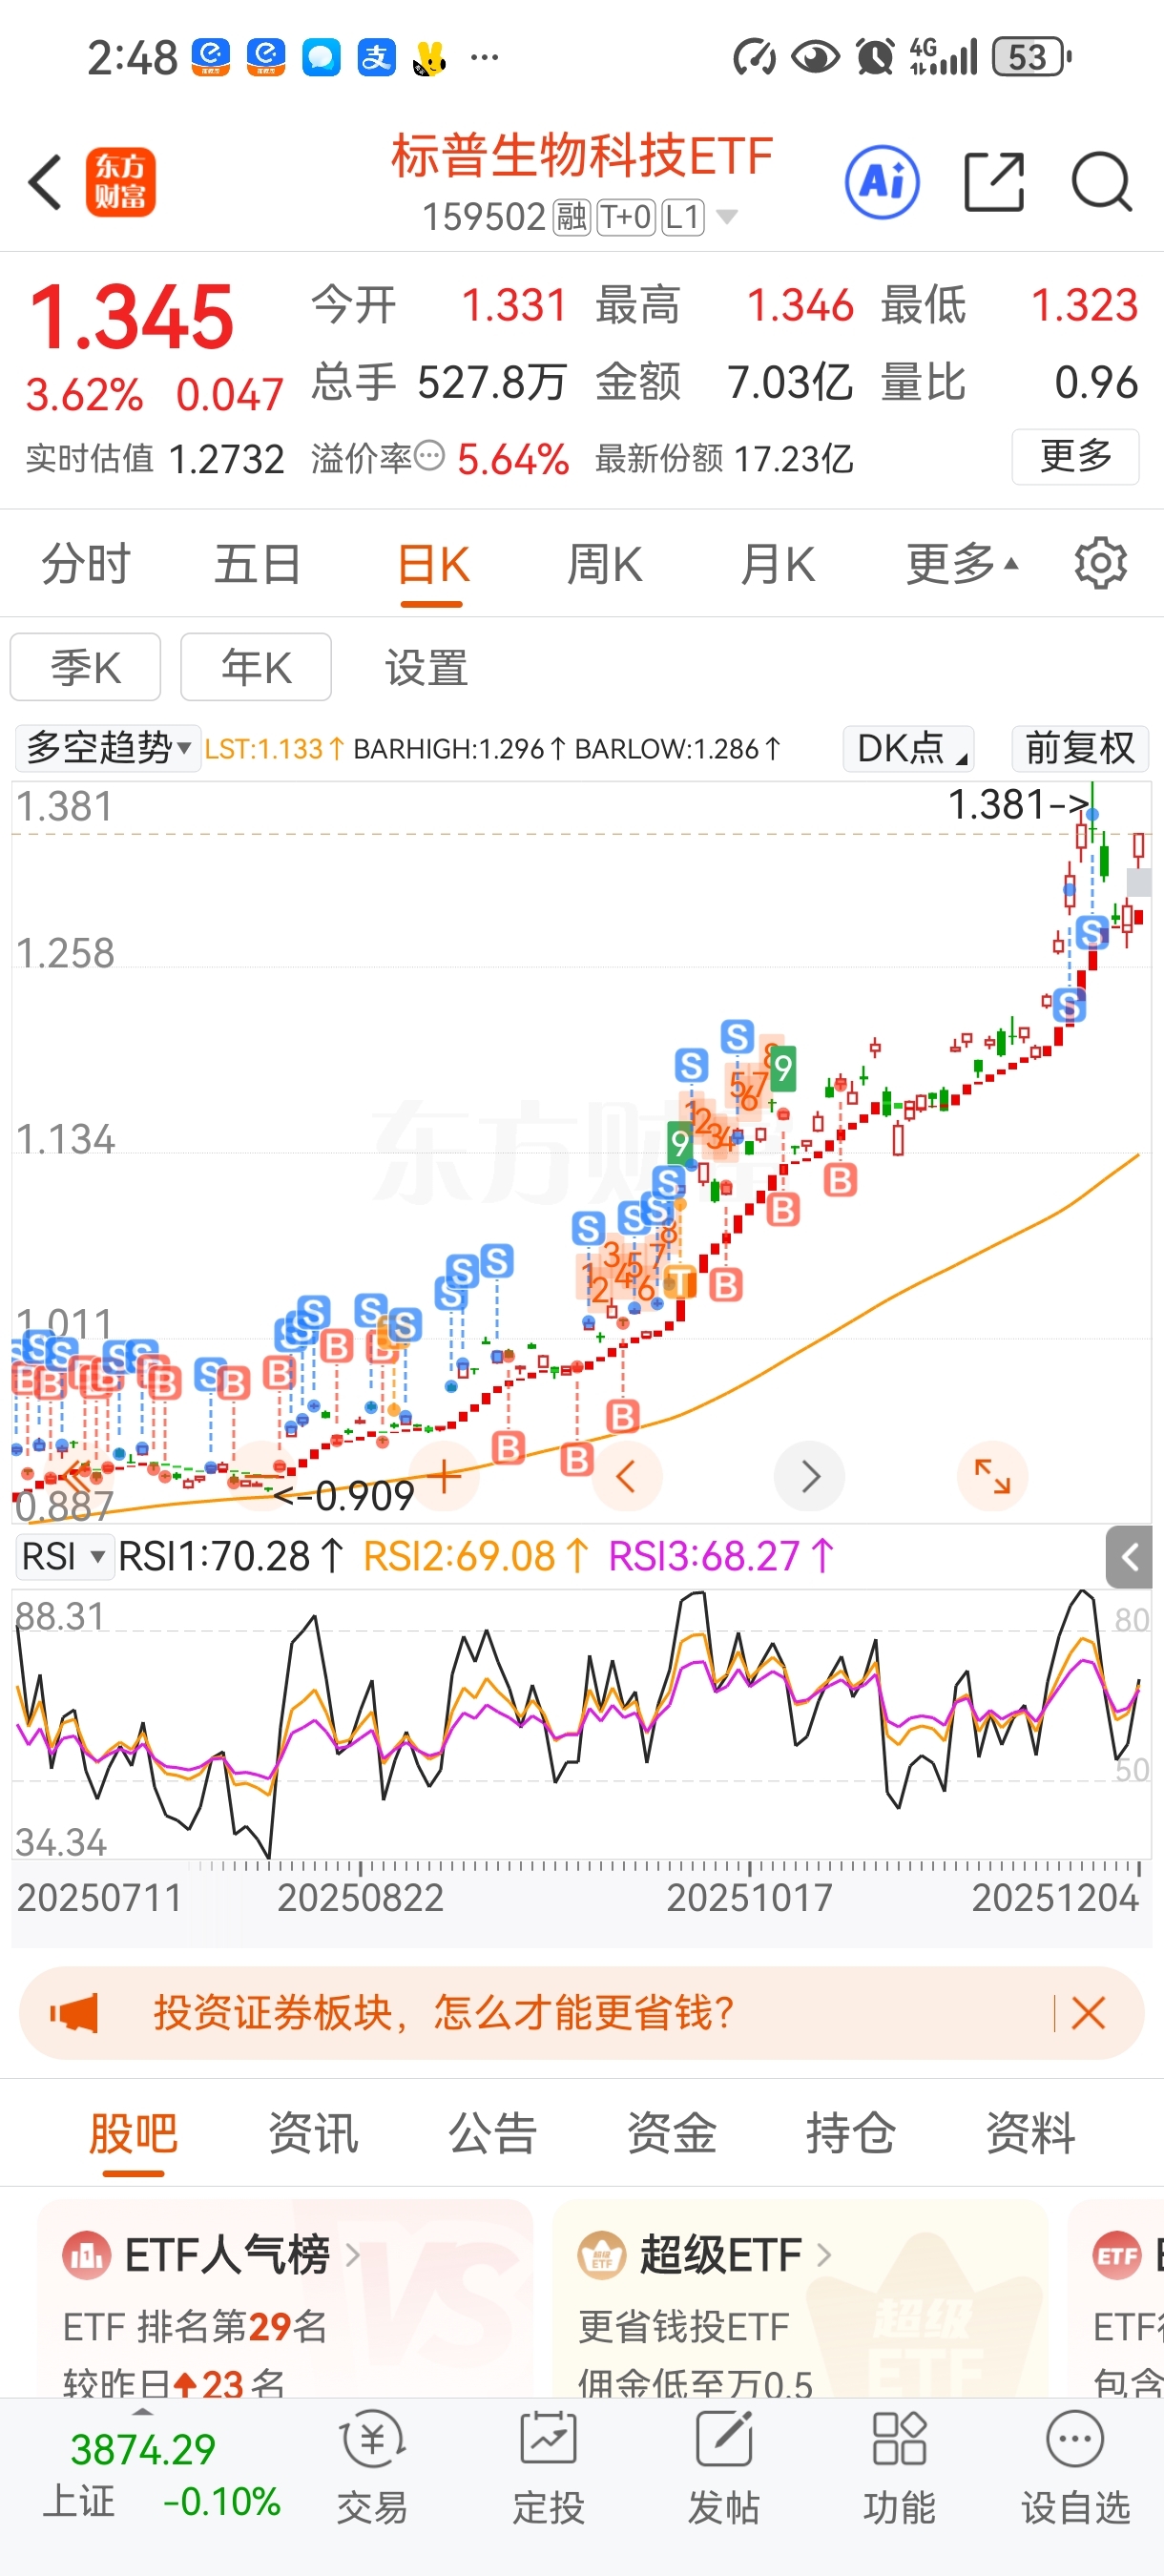The width and height of the screenshot is (1164, 2576).
Task: Tap the 标普生物科技ETF title
Action: pyautogui.click(x=582, y=156)
